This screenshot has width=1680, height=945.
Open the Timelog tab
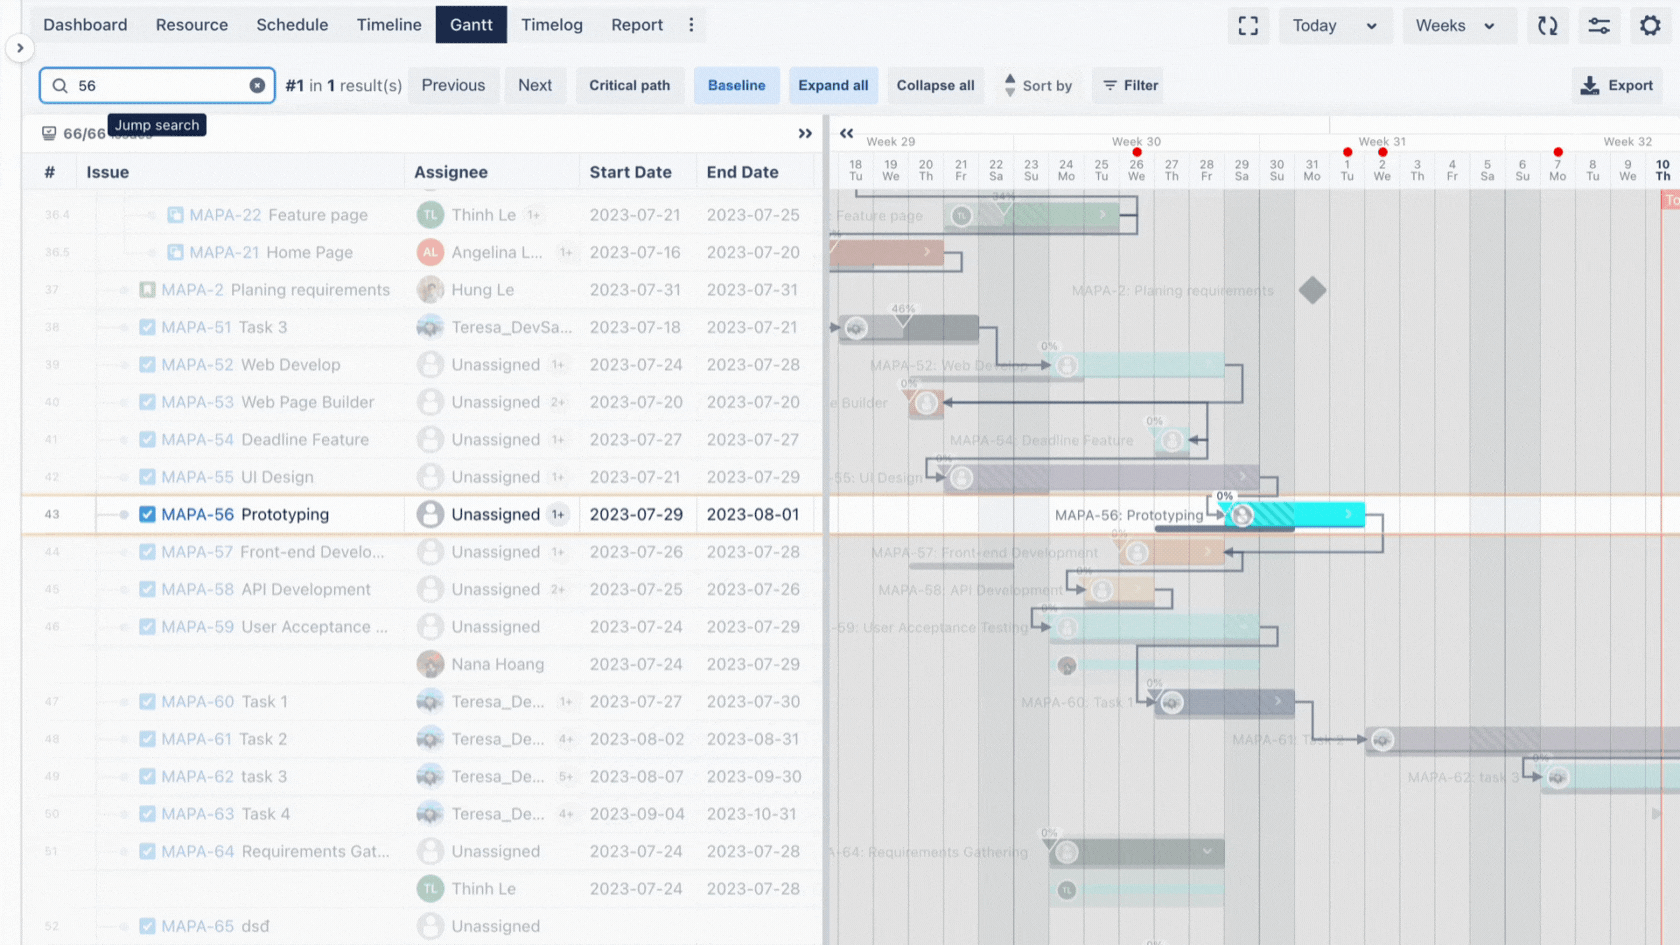552,25
